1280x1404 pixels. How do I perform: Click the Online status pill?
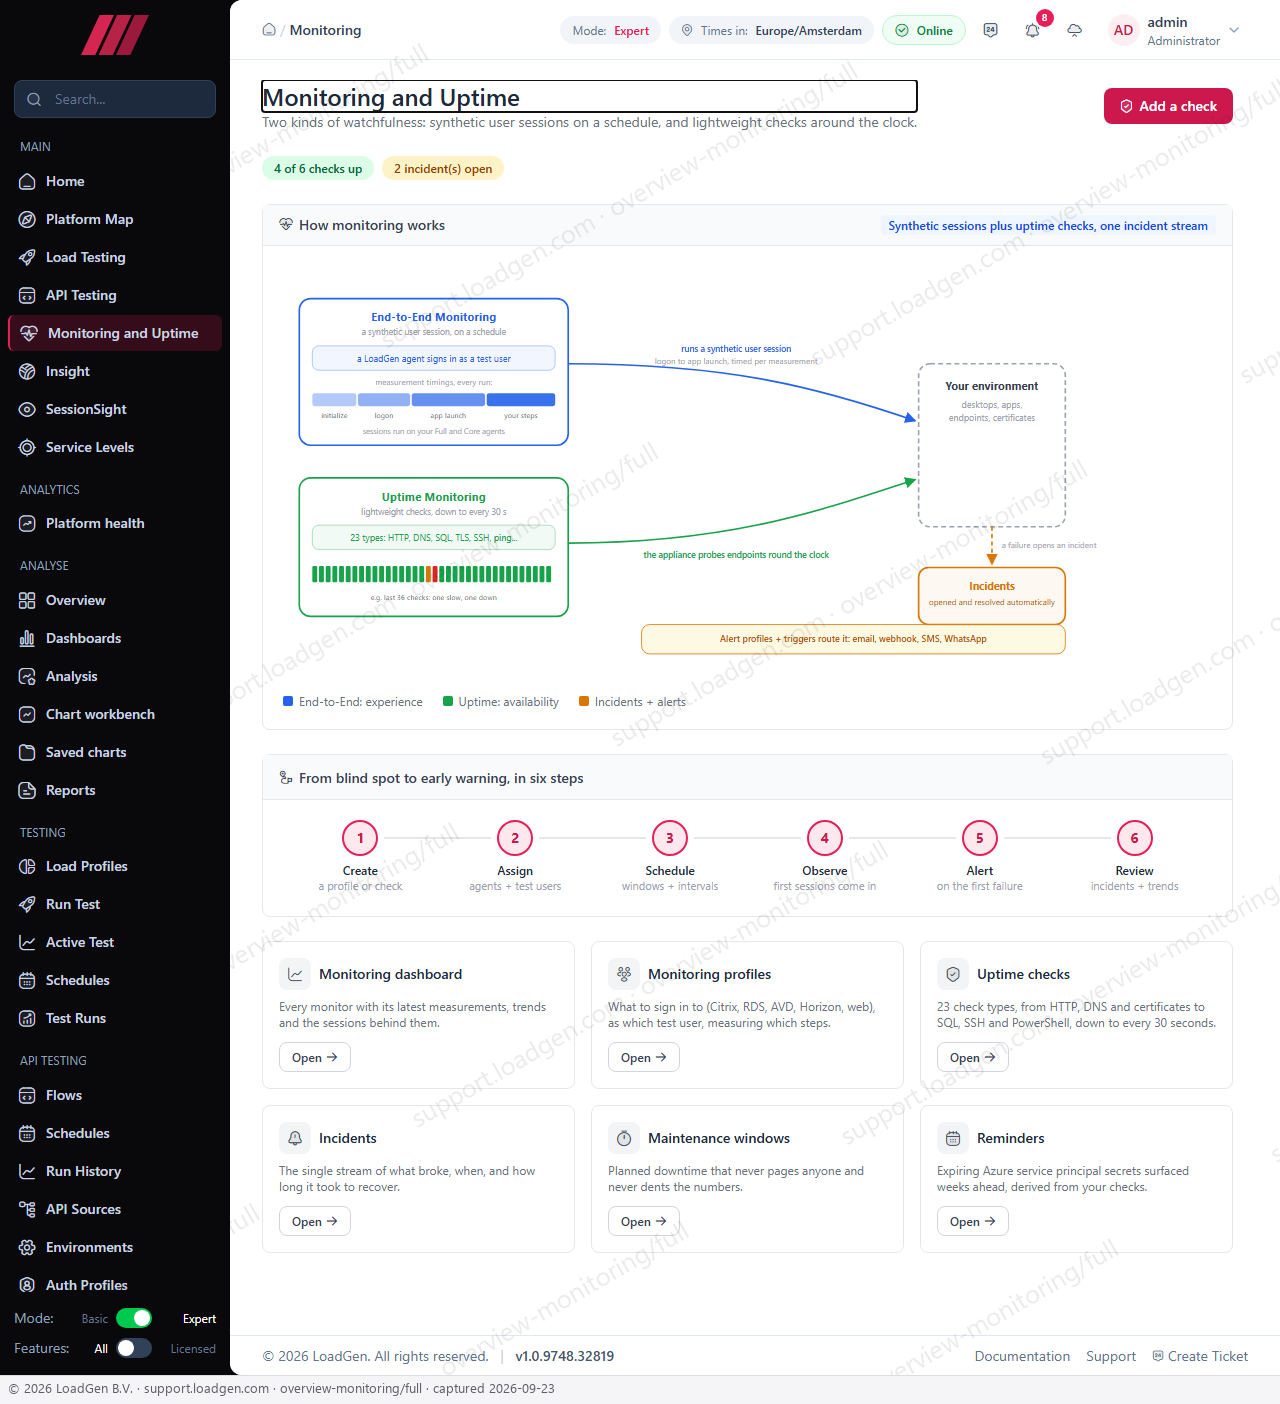coord(924,30)
